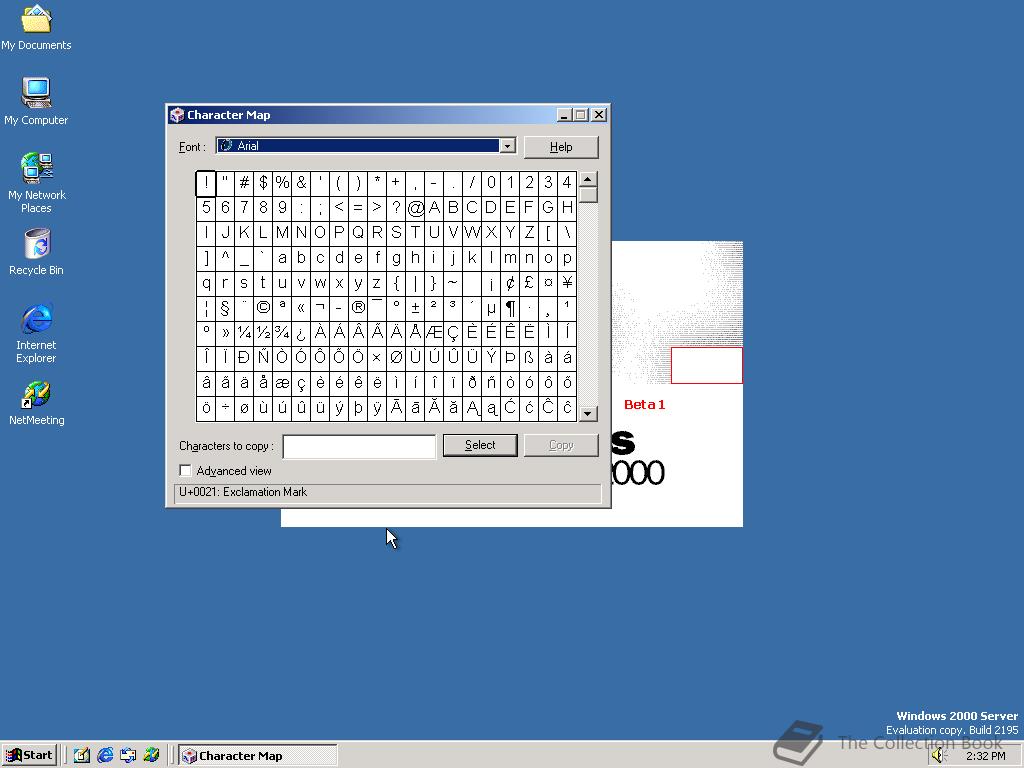Launch NetMeeting from quick launch bar
Viewport: 1024px width, 768px height.
(x=152, y=755)
